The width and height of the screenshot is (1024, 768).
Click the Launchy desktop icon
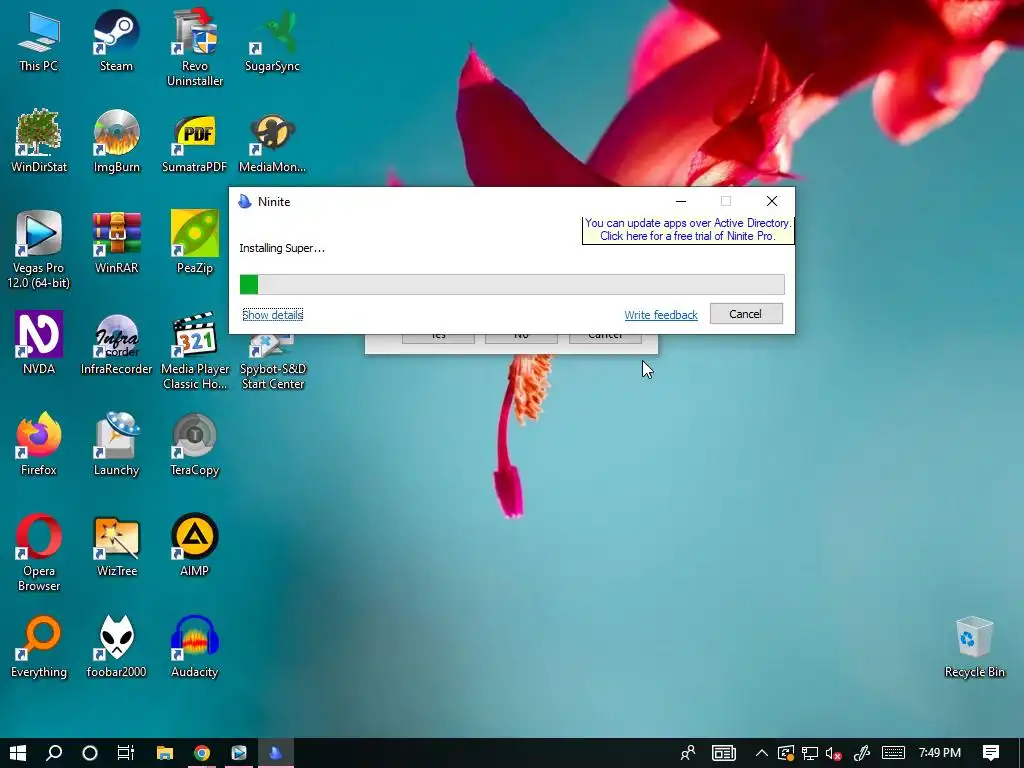(x=116, y=445)
